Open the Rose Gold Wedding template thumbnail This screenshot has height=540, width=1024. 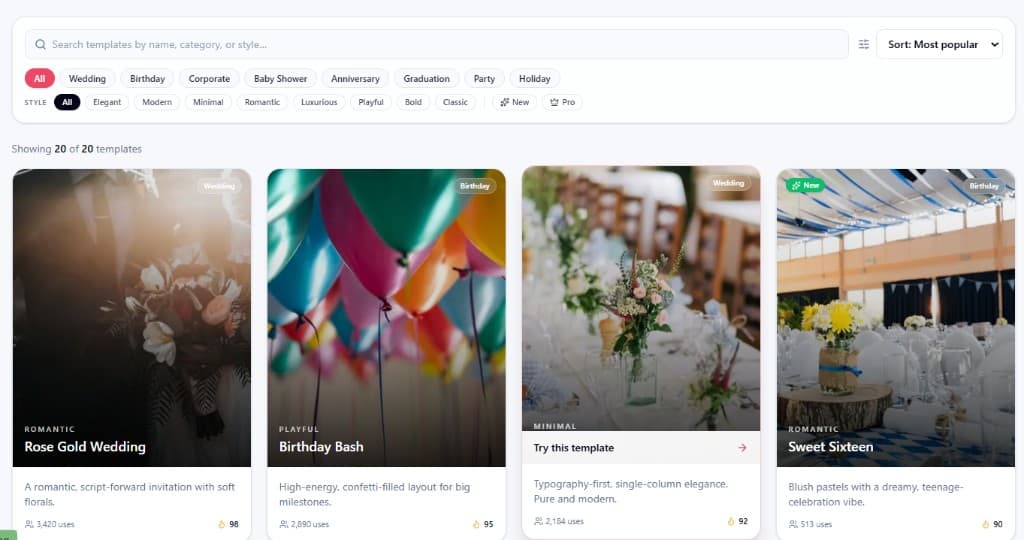[131, 318]
